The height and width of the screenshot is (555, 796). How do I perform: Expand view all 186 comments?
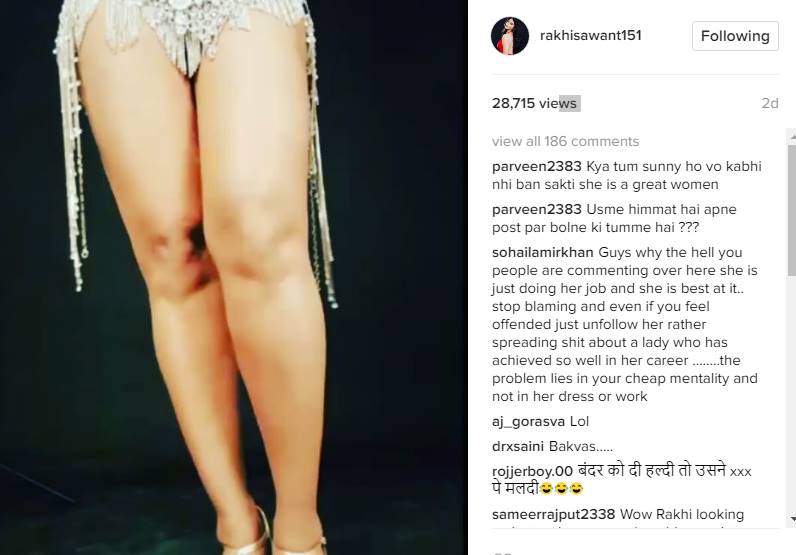tap(565, 141)
